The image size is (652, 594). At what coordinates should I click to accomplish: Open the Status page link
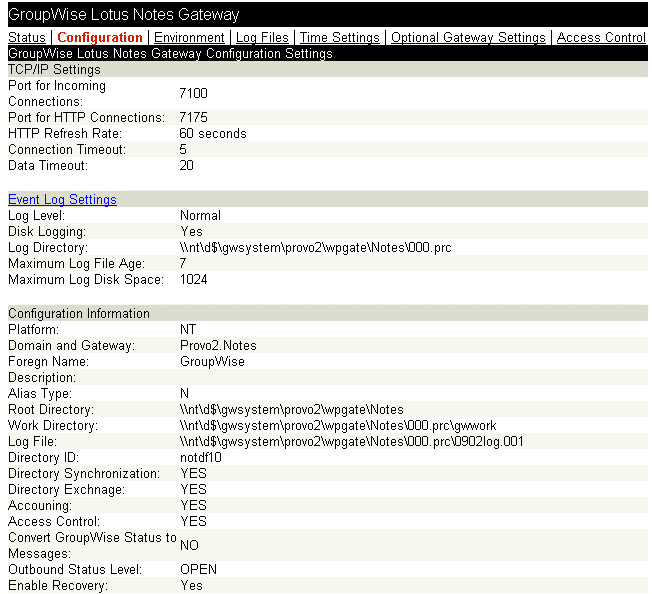click(27, 37)
